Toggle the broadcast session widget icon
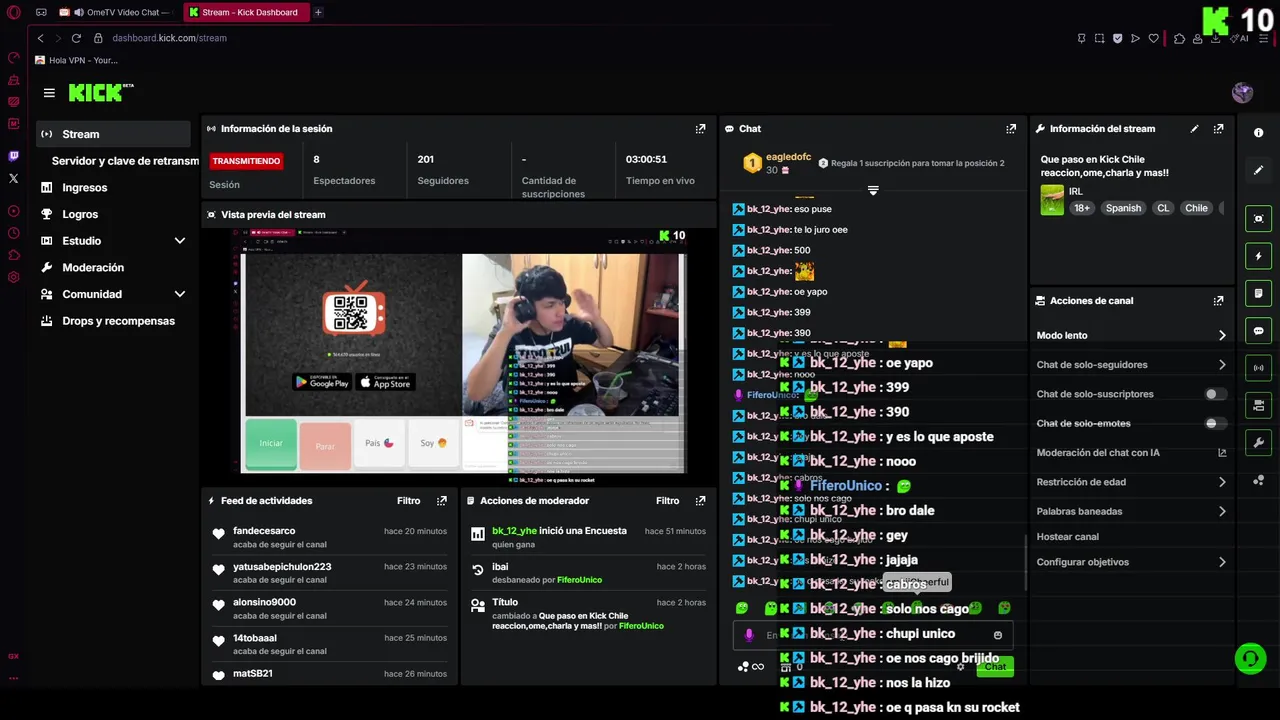The image size is (1280, 720). point(1258,368)
